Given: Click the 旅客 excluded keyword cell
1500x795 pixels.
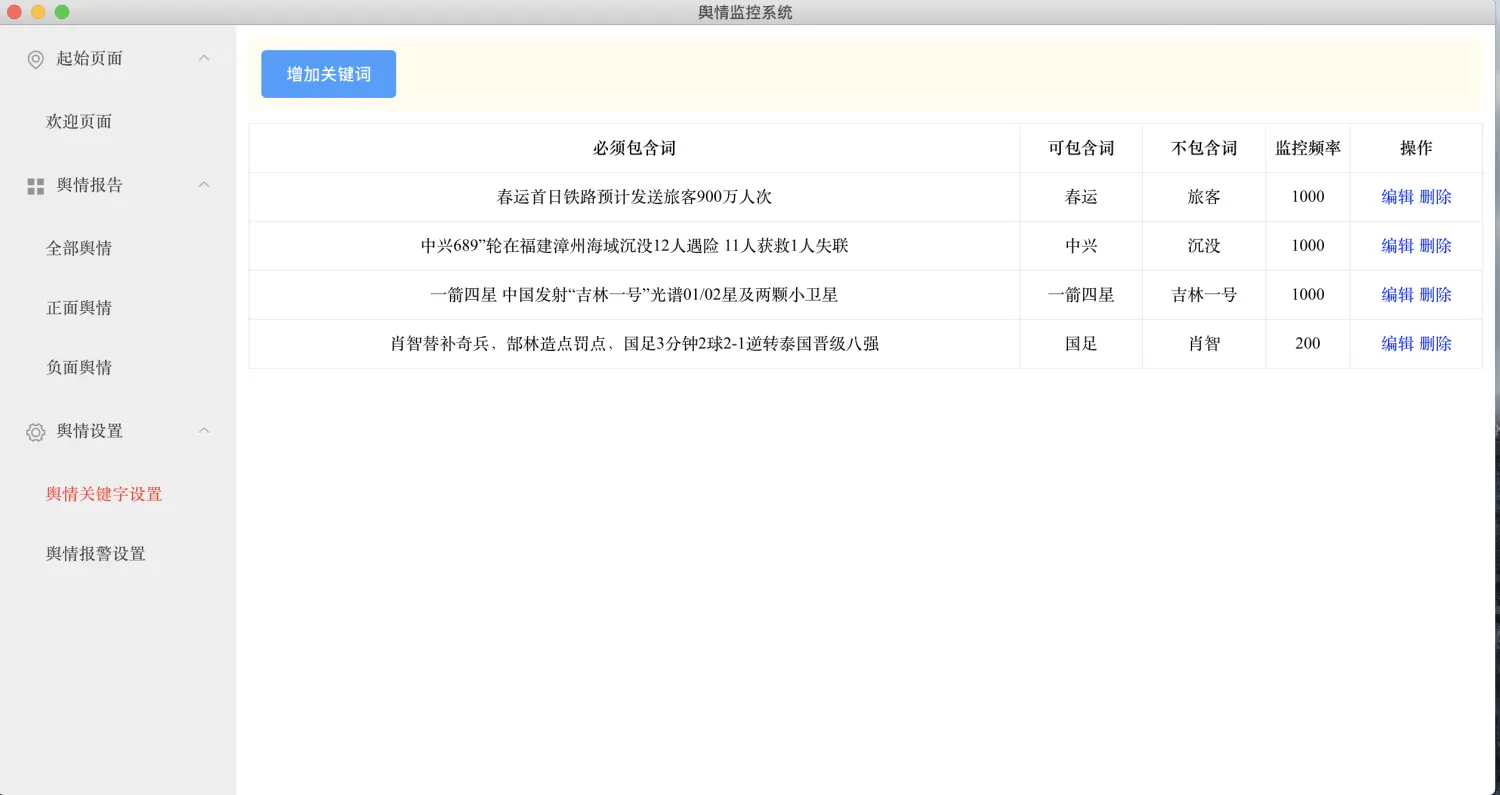Looking at the screenshot, I should 1204,197.
